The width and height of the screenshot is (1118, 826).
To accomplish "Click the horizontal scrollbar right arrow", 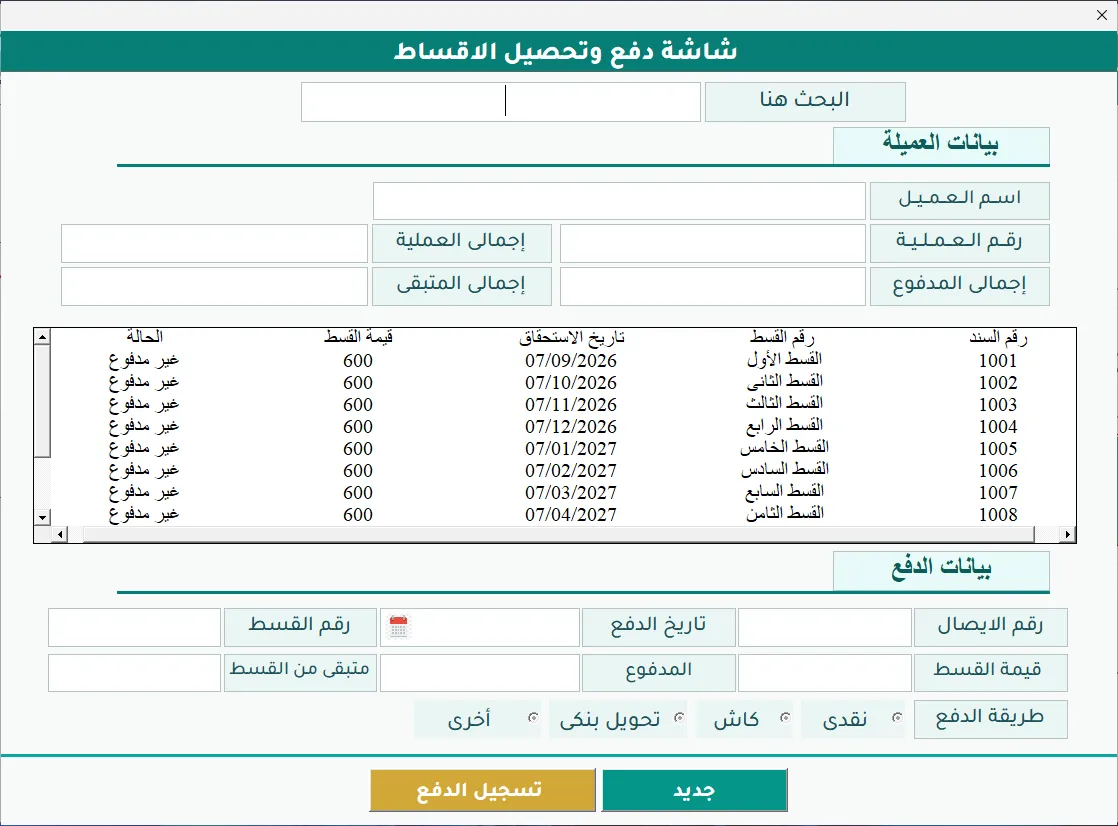I will tap(1067, 534).
